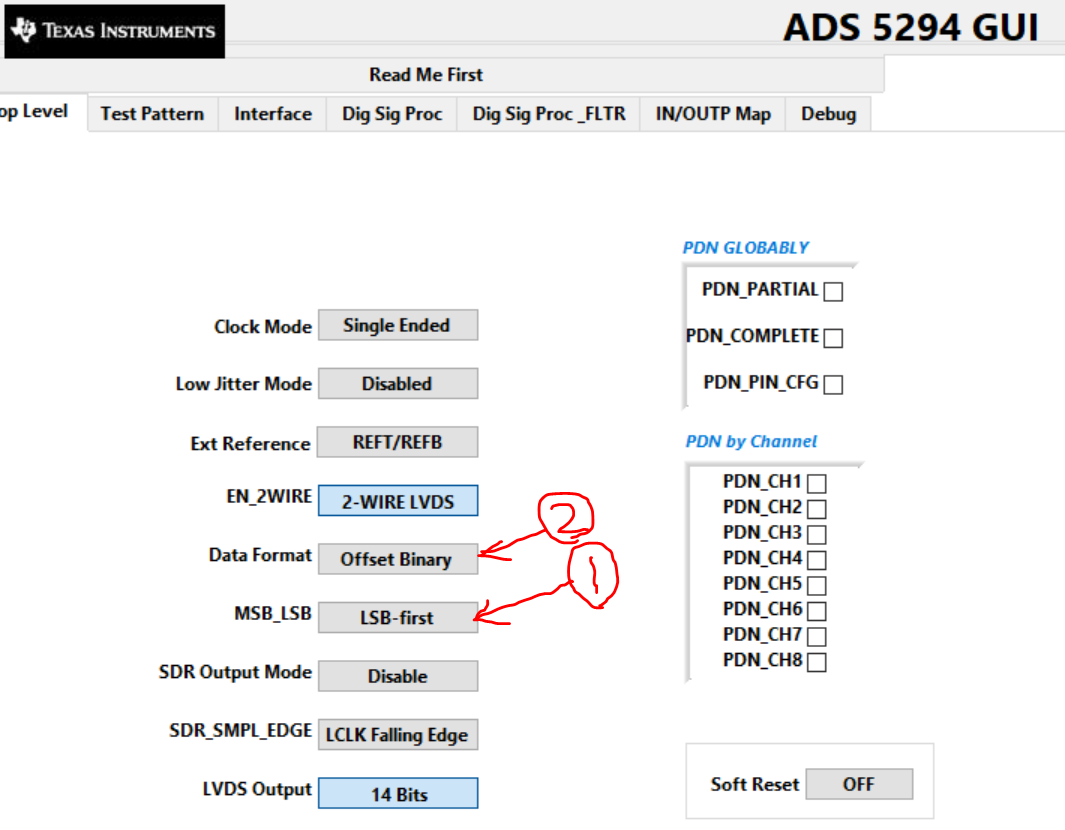Click the PDN by Channel heading

(751, 441)
